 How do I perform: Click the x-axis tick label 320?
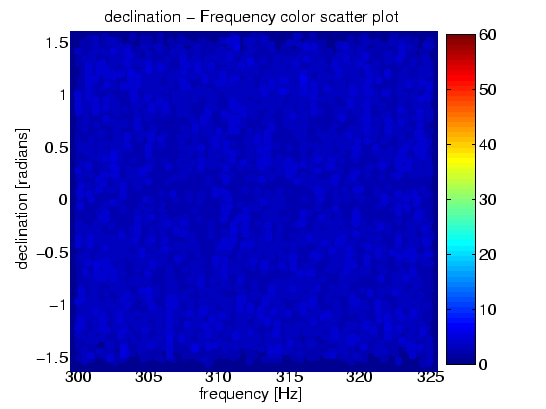pos(359,377)
